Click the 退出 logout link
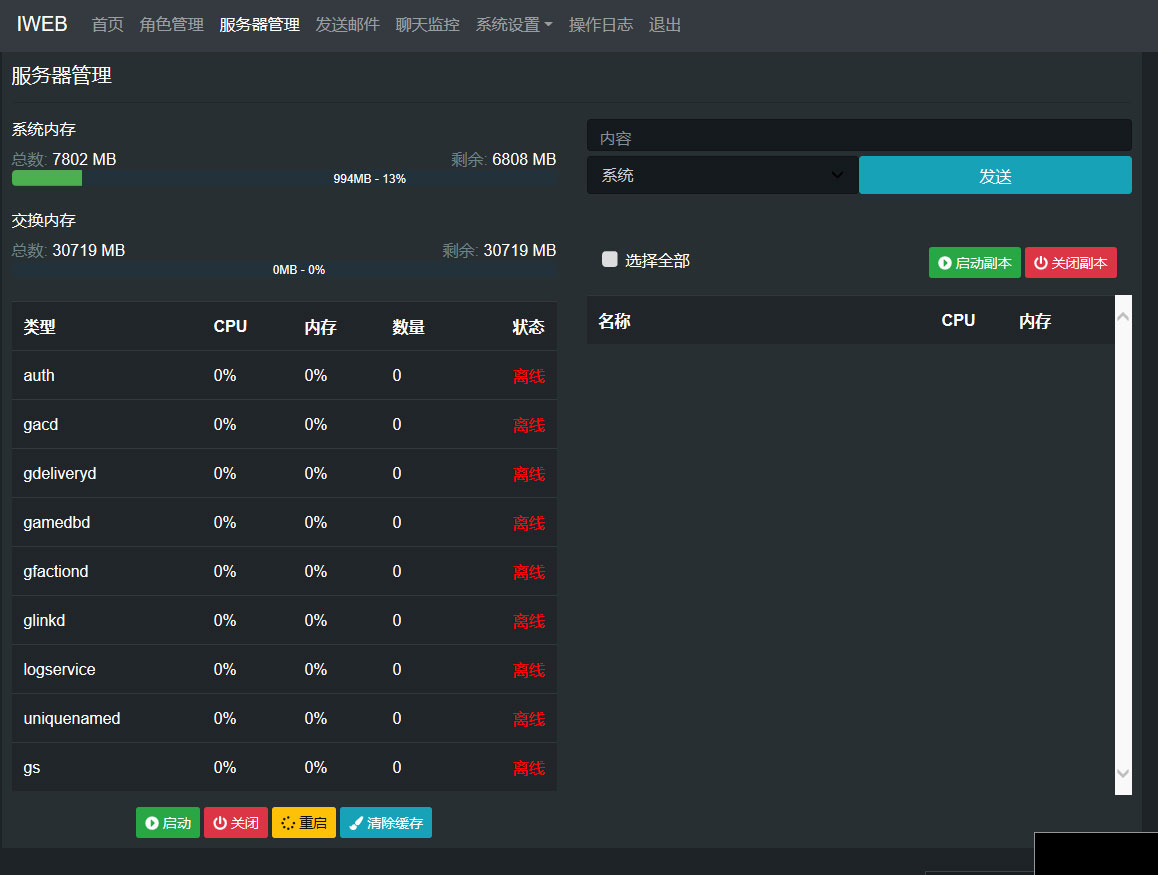 [665, 25]
